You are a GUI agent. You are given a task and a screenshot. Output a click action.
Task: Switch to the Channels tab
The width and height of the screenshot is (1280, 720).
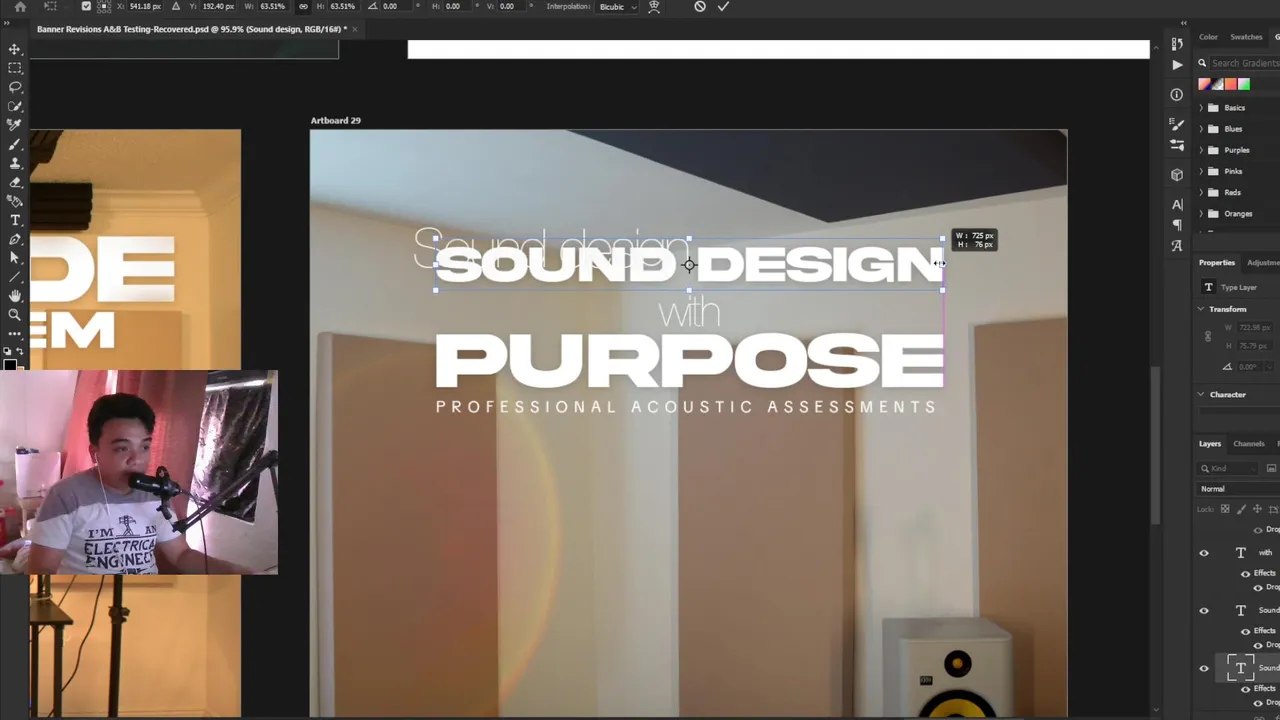(x=1248, y=444)
